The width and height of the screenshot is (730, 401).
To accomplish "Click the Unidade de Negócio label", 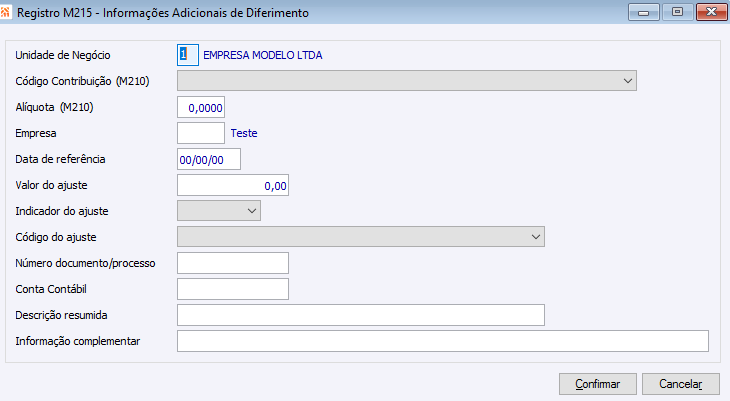I will [63, 55].
